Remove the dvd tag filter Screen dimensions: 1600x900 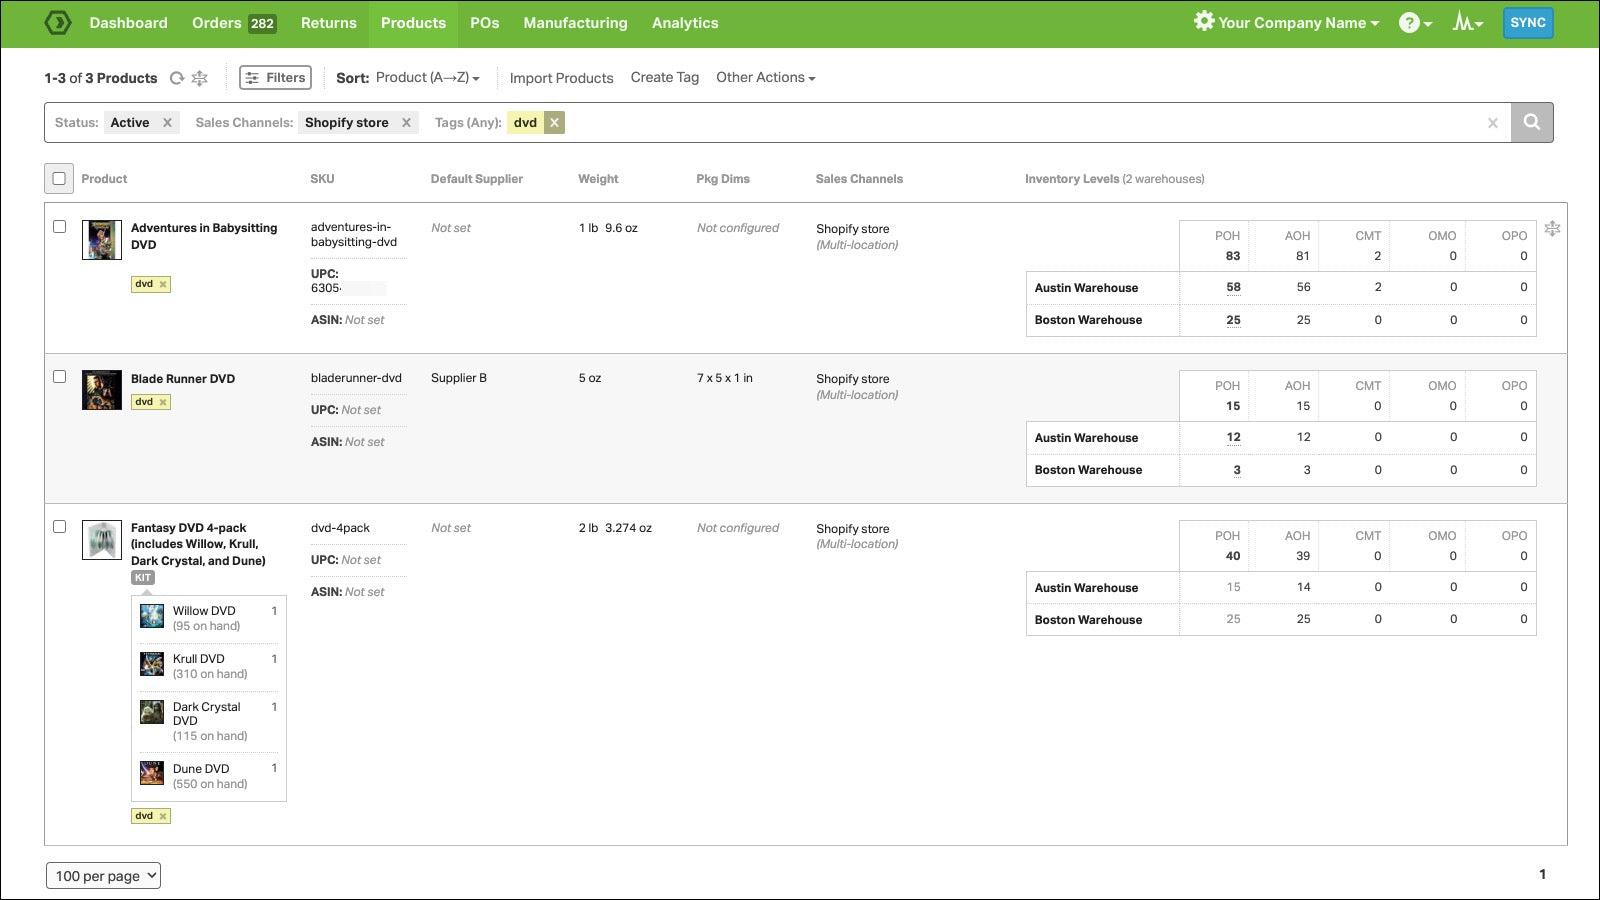554,122
